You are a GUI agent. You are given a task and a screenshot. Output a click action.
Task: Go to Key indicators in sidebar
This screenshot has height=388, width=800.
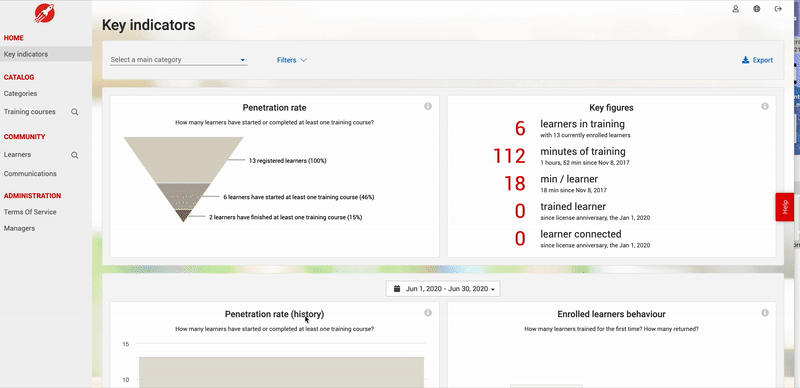tap(46, 54)
